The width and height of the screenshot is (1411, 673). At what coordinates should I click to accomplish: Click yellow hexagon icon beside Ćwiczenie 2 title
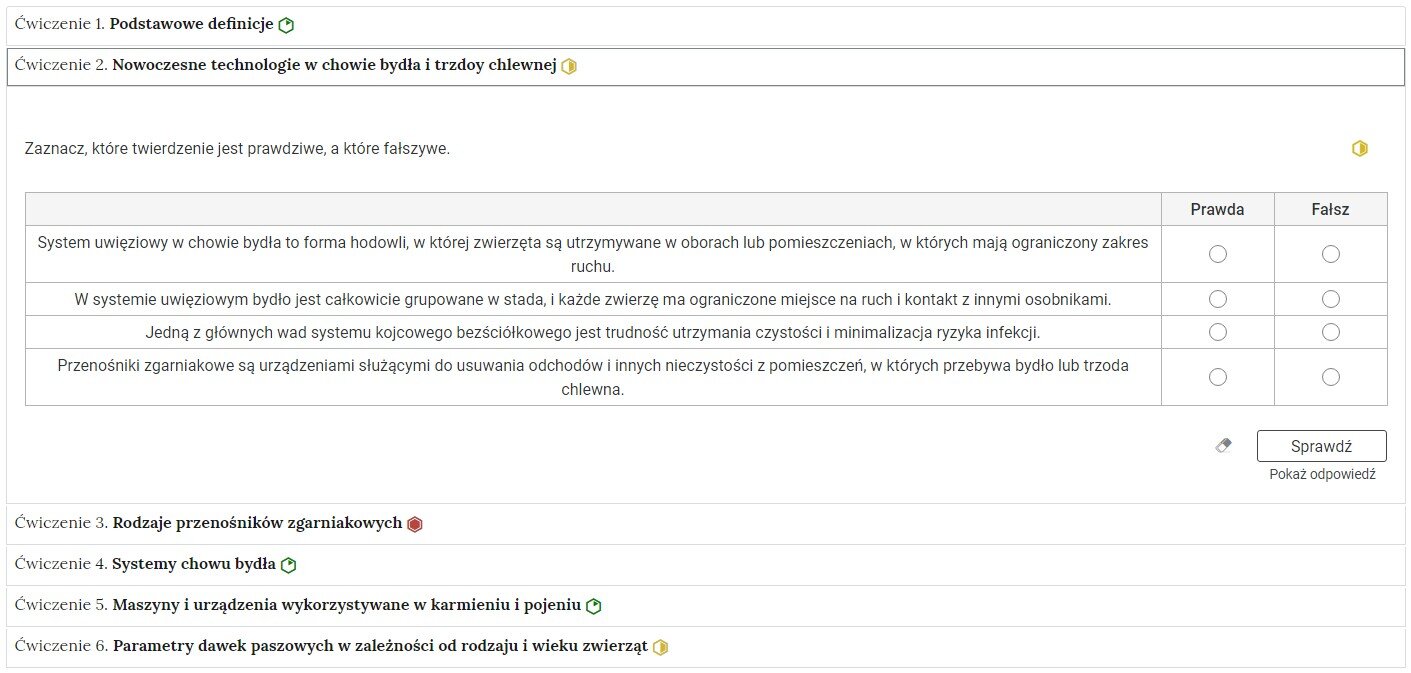pyautogui.click(x=569, y=67)
